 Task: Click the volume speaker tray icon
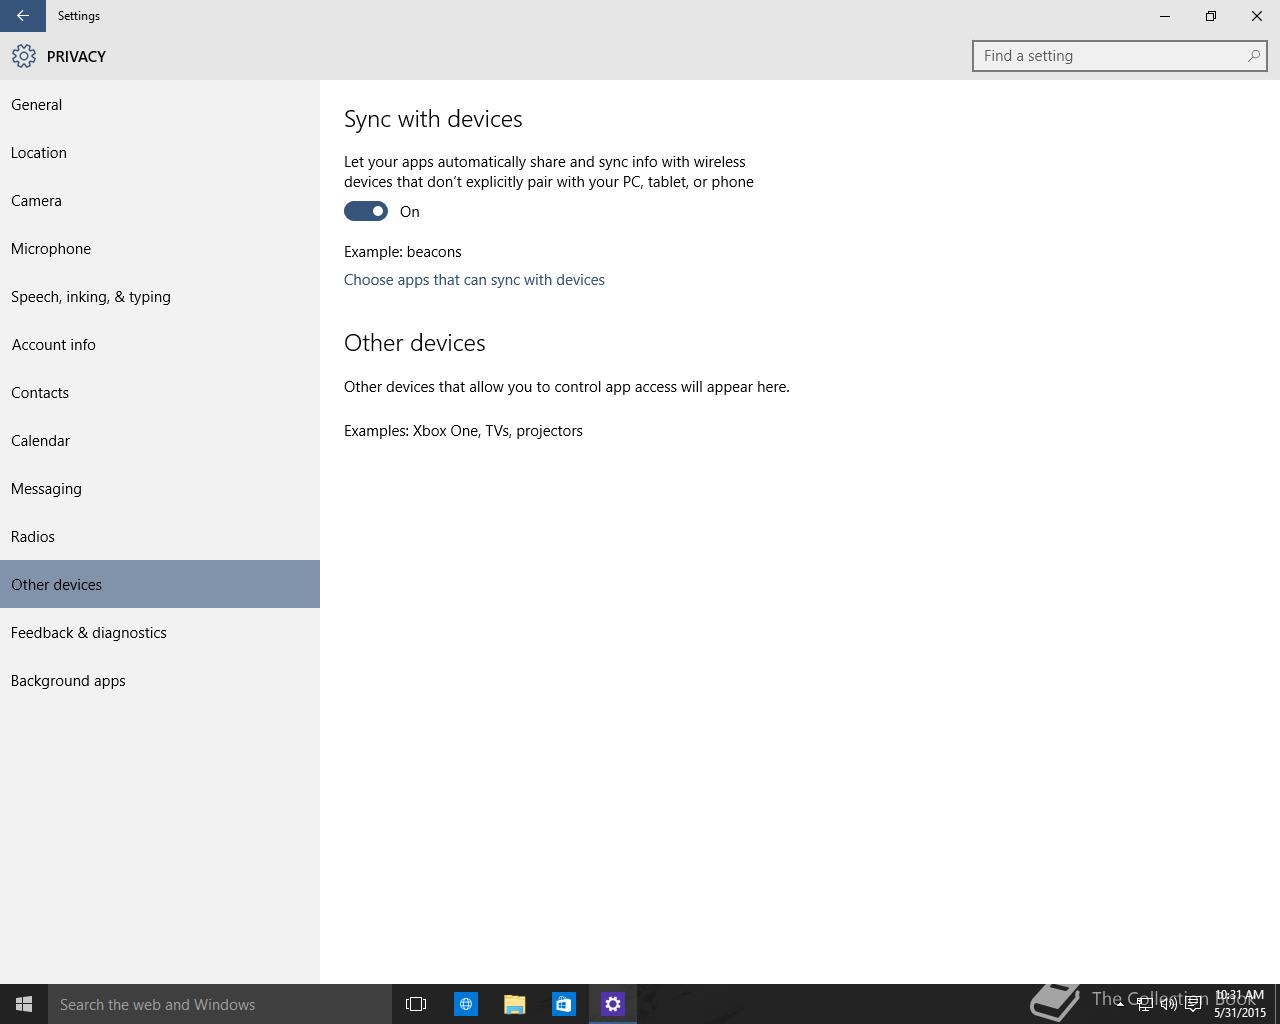[x=1168, y=1004]
